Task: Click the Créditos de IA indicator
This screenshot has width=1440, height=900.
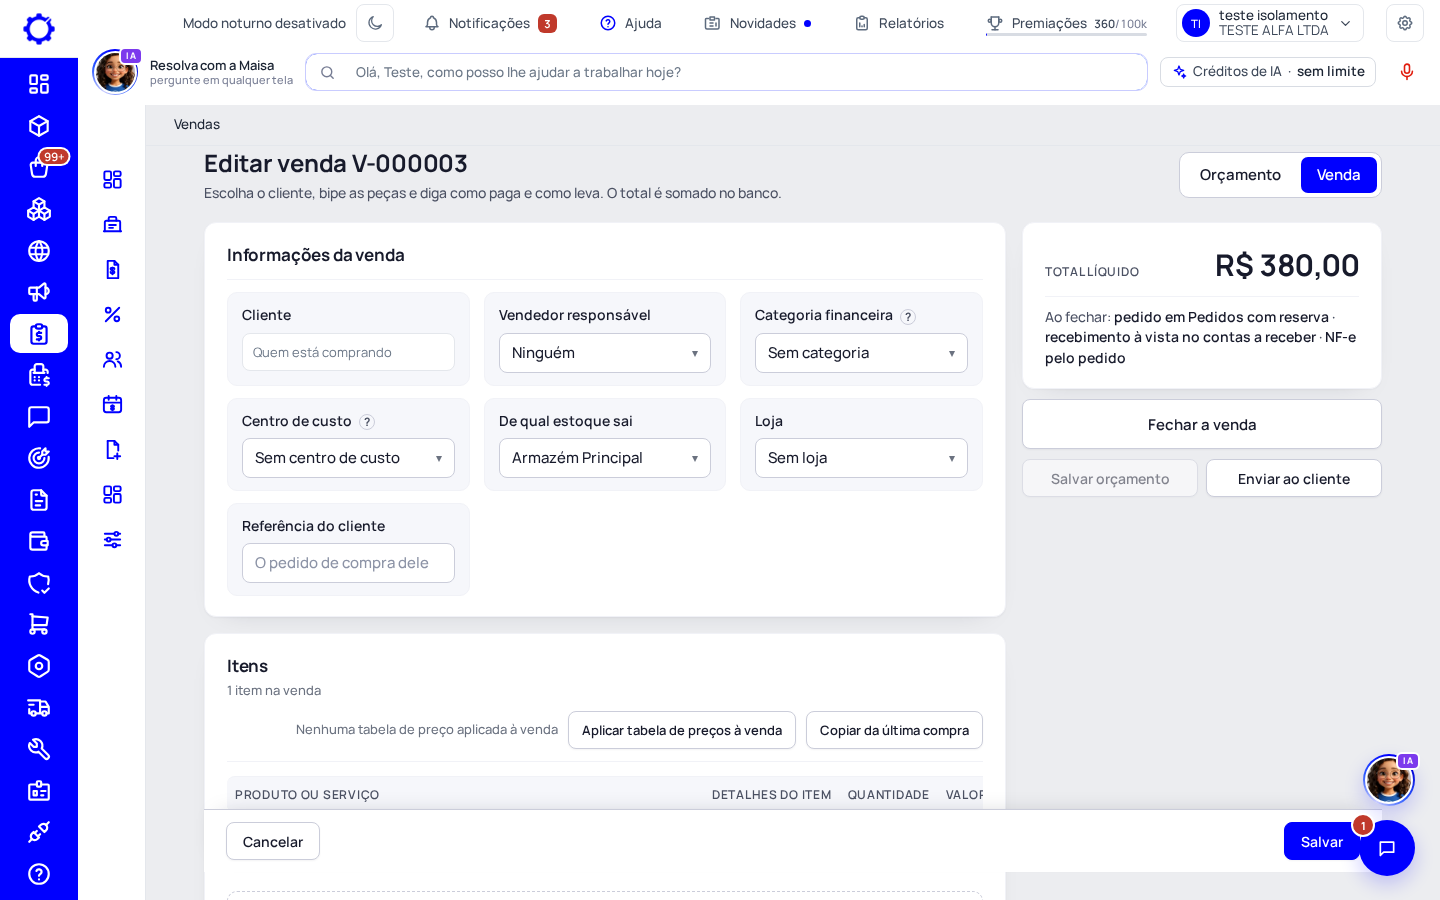Action: (1268, 72)
